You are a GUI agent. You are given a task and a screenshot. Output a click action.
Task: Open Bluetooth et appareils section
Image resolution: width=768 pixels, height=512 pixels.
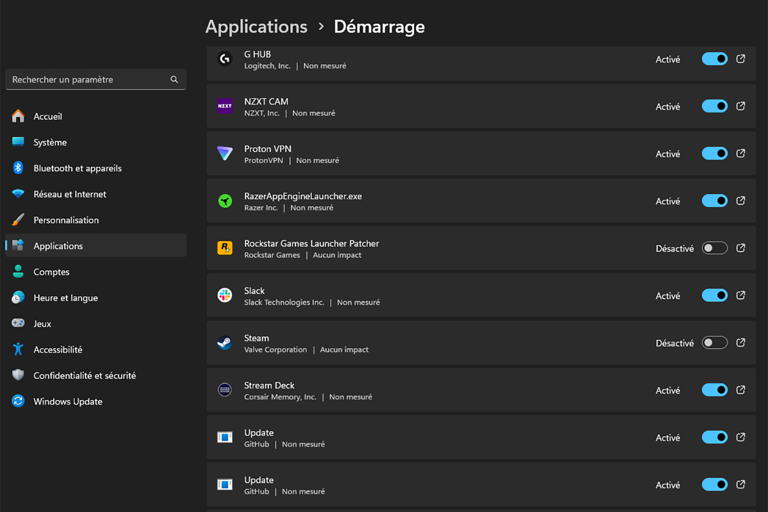96,168
